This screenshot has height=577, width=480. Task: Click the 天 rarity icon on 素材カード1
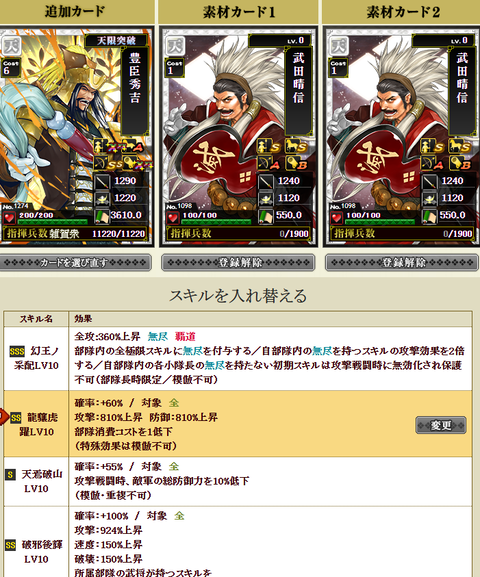(x=175, y=46)
